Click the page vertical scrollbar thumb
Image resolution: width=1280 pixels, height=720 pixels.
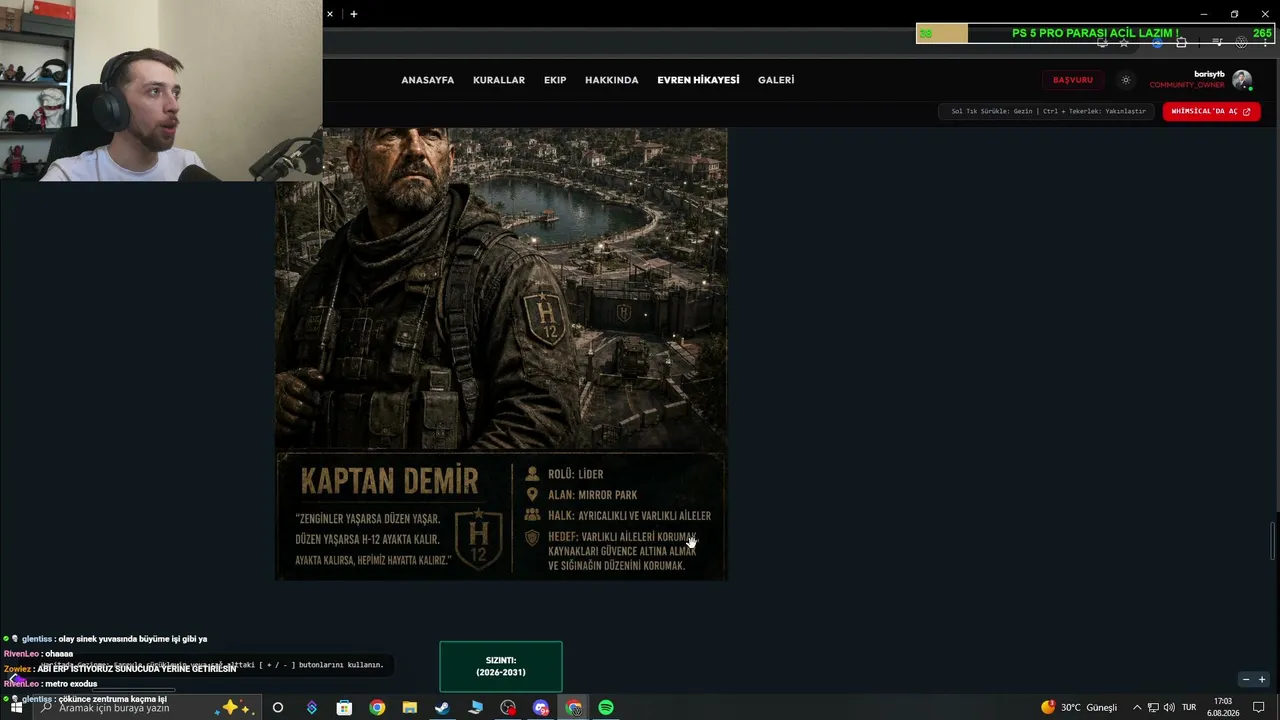point(1273,541)
